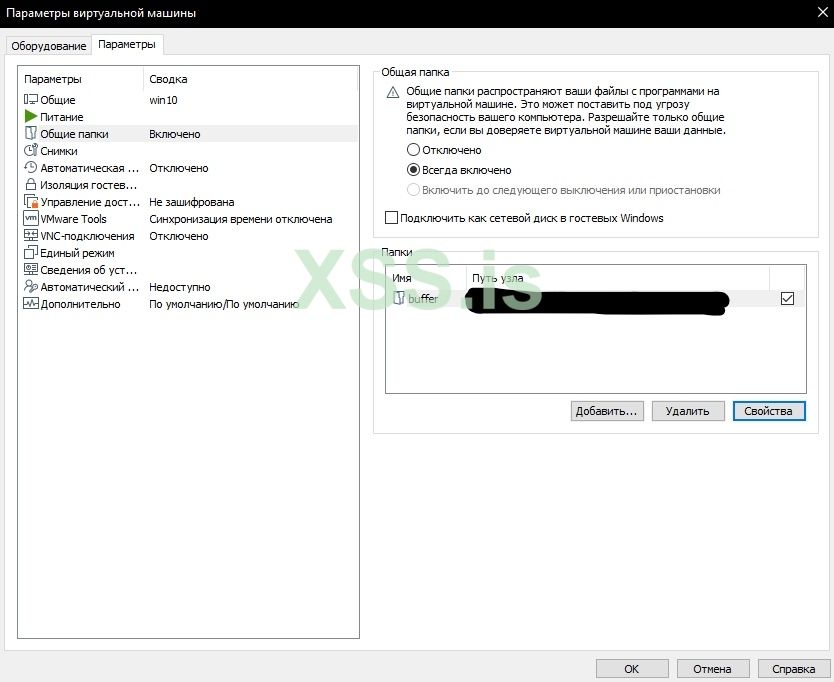Click the Добавить... button

pyautogui.click(x=607, y=411)
